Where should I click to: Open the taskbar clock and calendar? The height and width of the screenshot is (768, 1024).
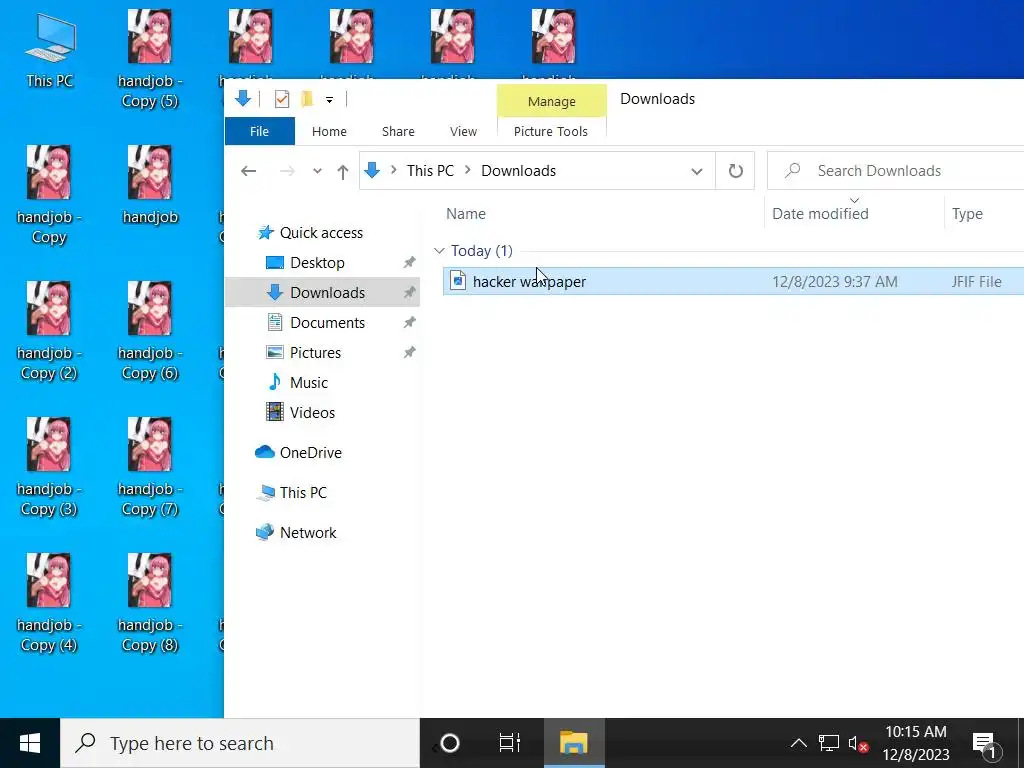[x=916, y=743]
